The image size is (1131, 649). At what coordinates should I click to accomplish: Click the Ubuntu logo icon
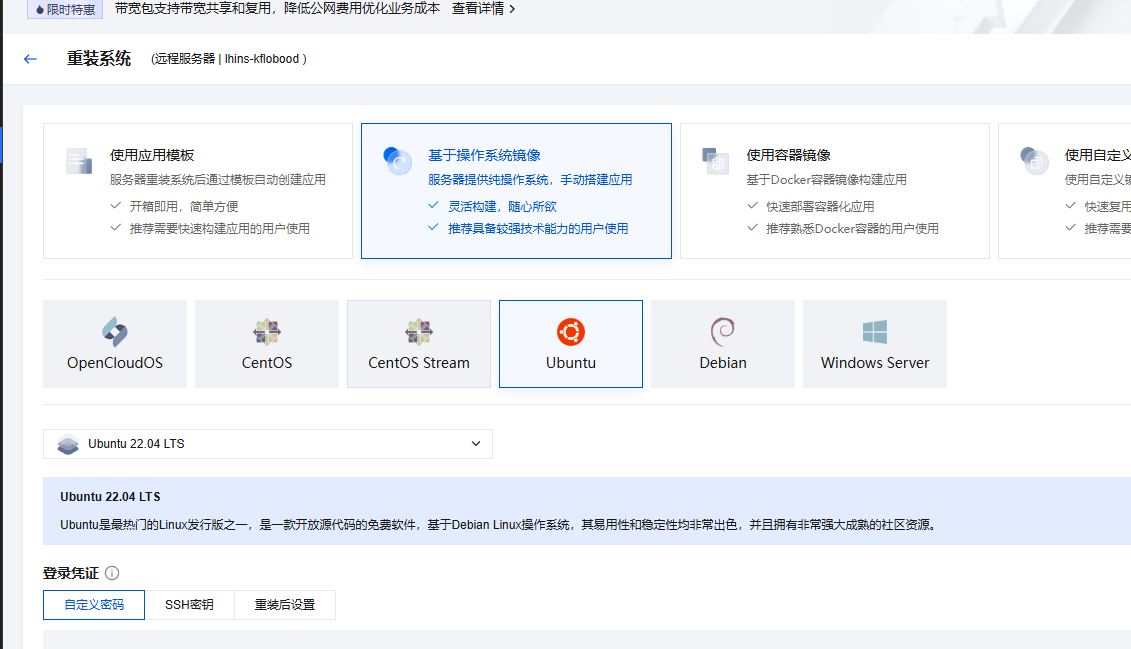(x=571, y=332)
